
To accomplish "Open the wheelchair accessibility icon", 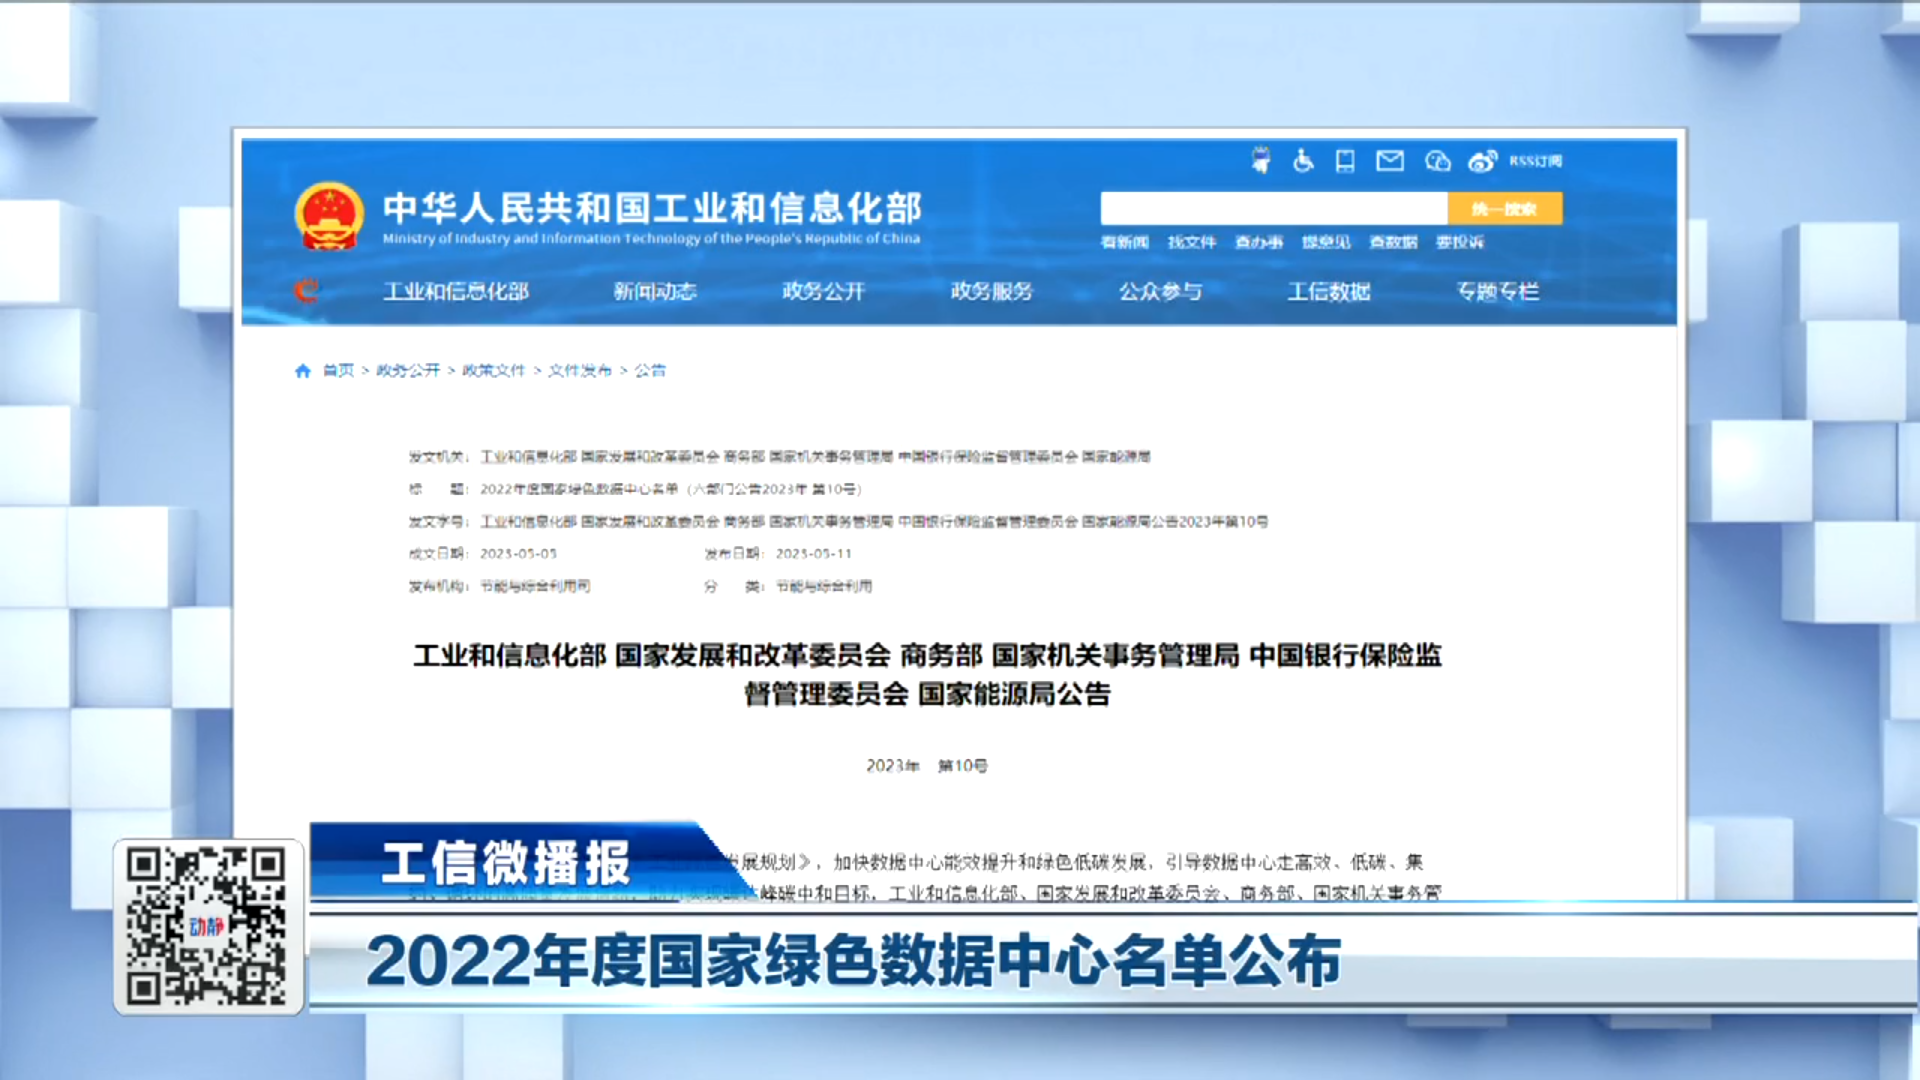I will coord(1303,160).
